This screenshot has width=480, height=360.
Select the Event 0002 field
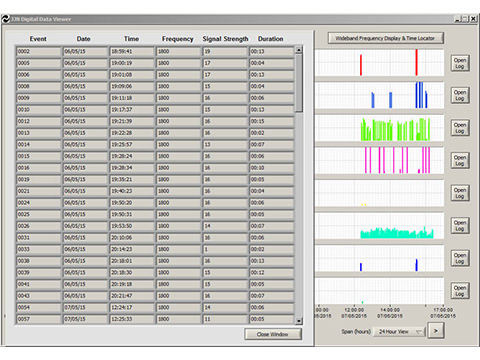(x=39, y=52)
